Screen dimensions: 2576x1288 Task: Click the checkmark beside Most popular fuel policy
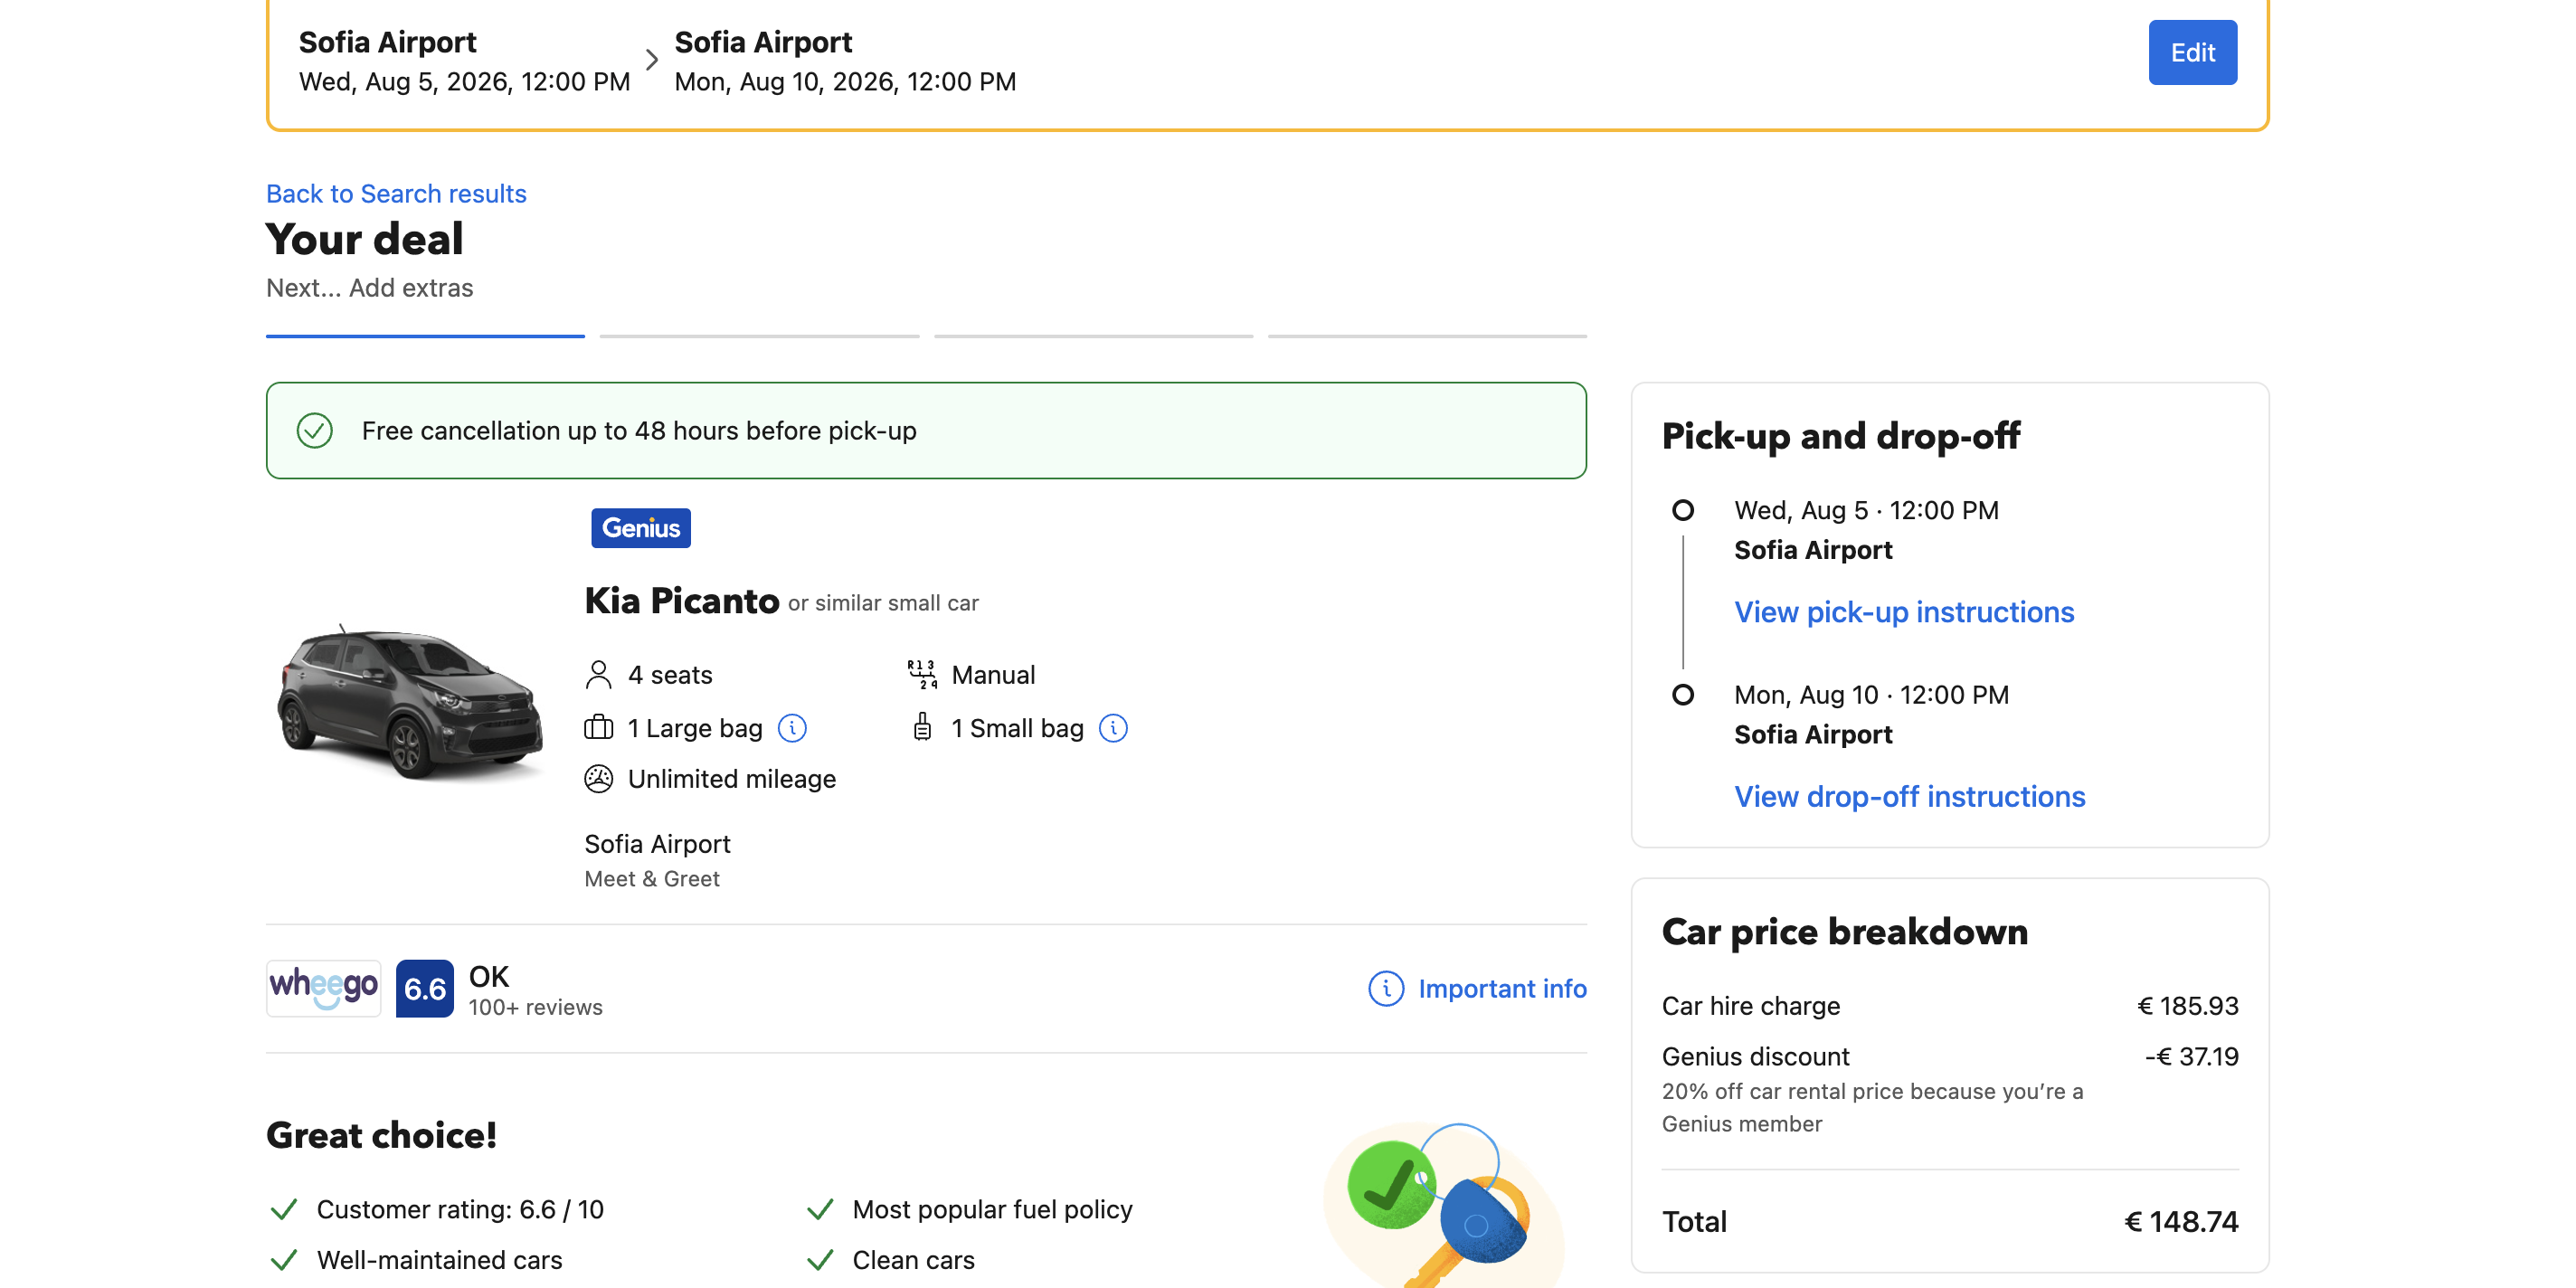point(820,1210)
